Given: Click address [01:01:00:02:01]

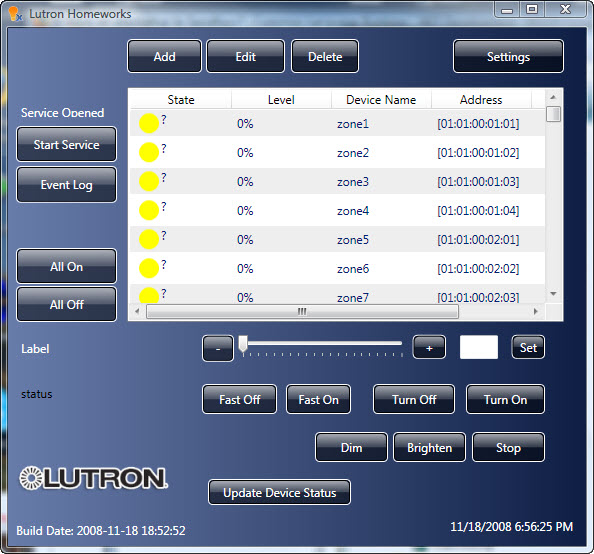Looking at the screenshot, I should [x=478, y=240].
